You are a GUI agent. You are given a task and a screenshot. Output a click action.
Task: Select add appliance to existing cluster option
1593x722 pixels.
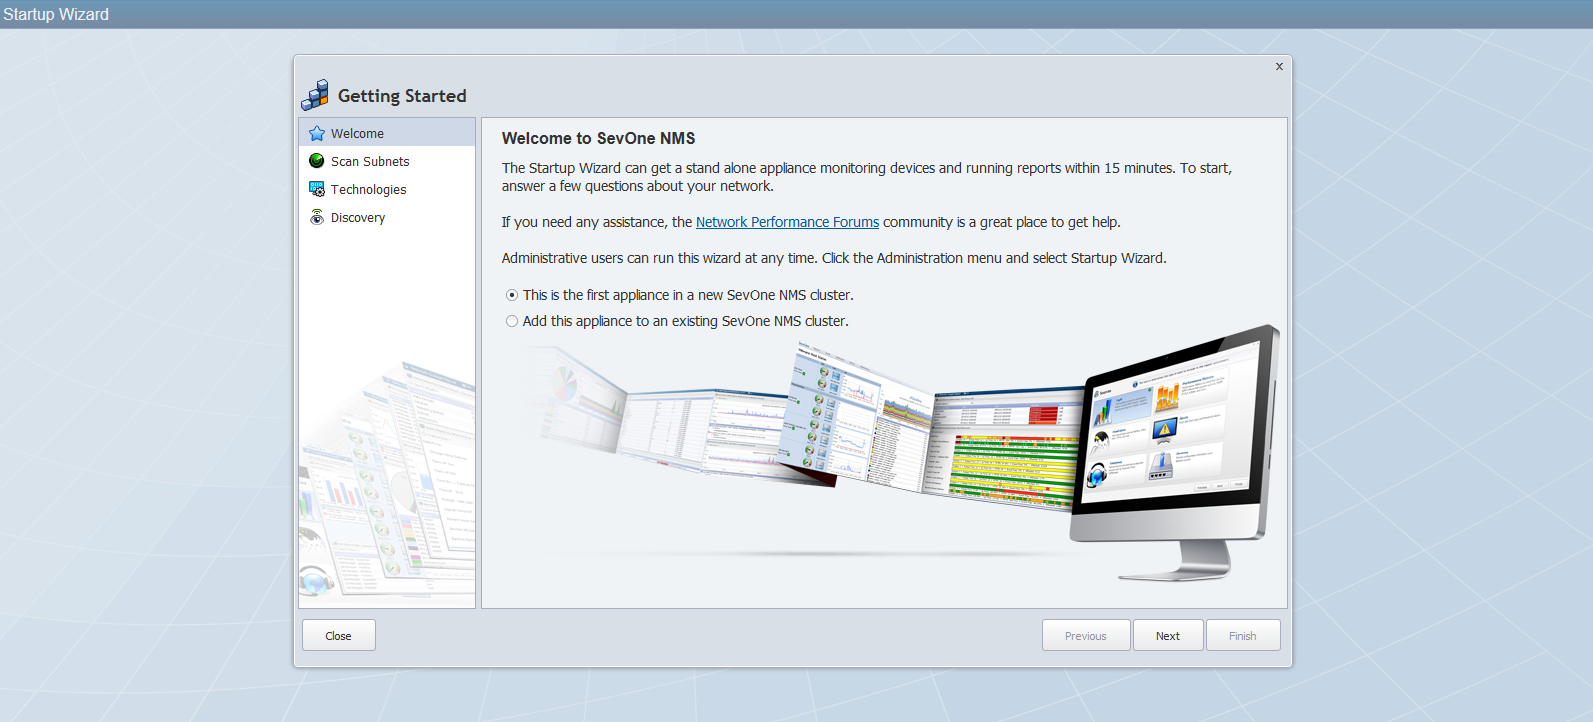512,321
